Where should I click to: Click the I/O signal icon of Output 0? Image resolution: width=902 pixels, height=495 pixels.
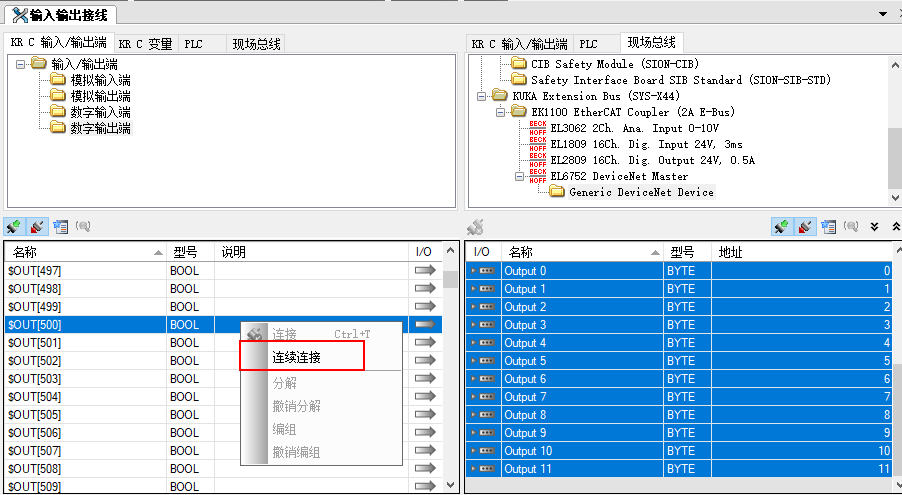point(487,271)
